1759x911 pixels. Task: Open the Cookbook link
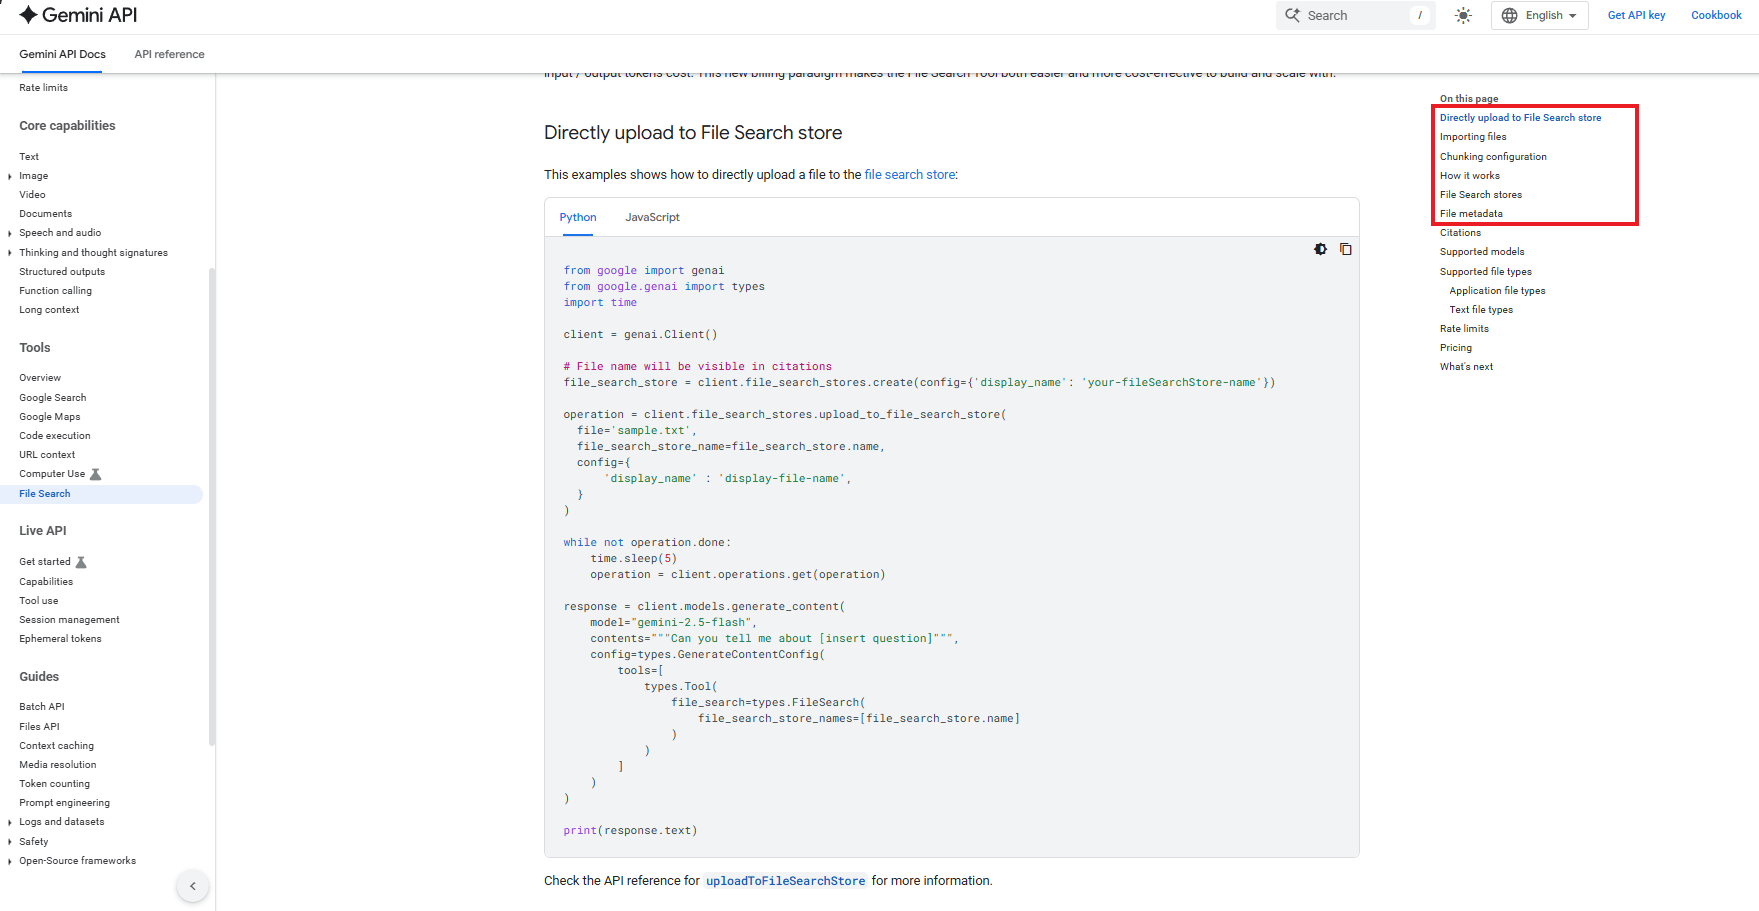point(1716,15)
